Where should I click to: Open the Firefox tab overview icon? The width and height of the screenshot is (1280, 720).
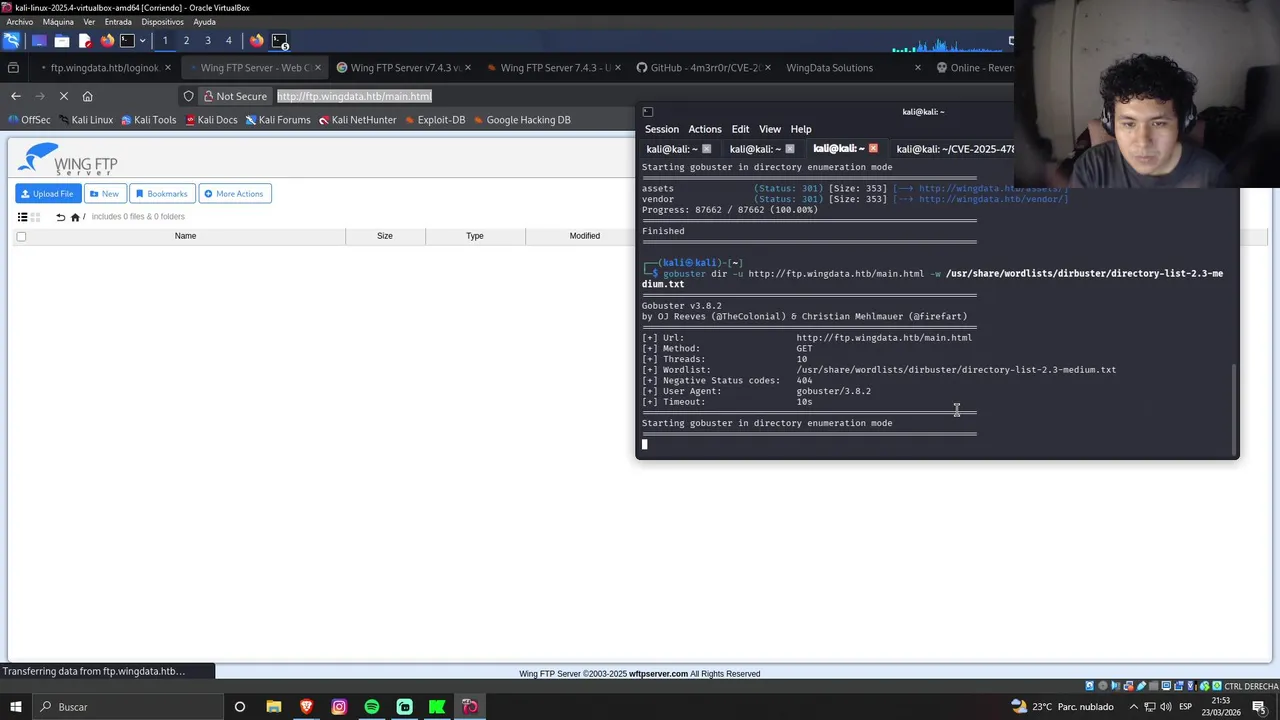[13, 68]
